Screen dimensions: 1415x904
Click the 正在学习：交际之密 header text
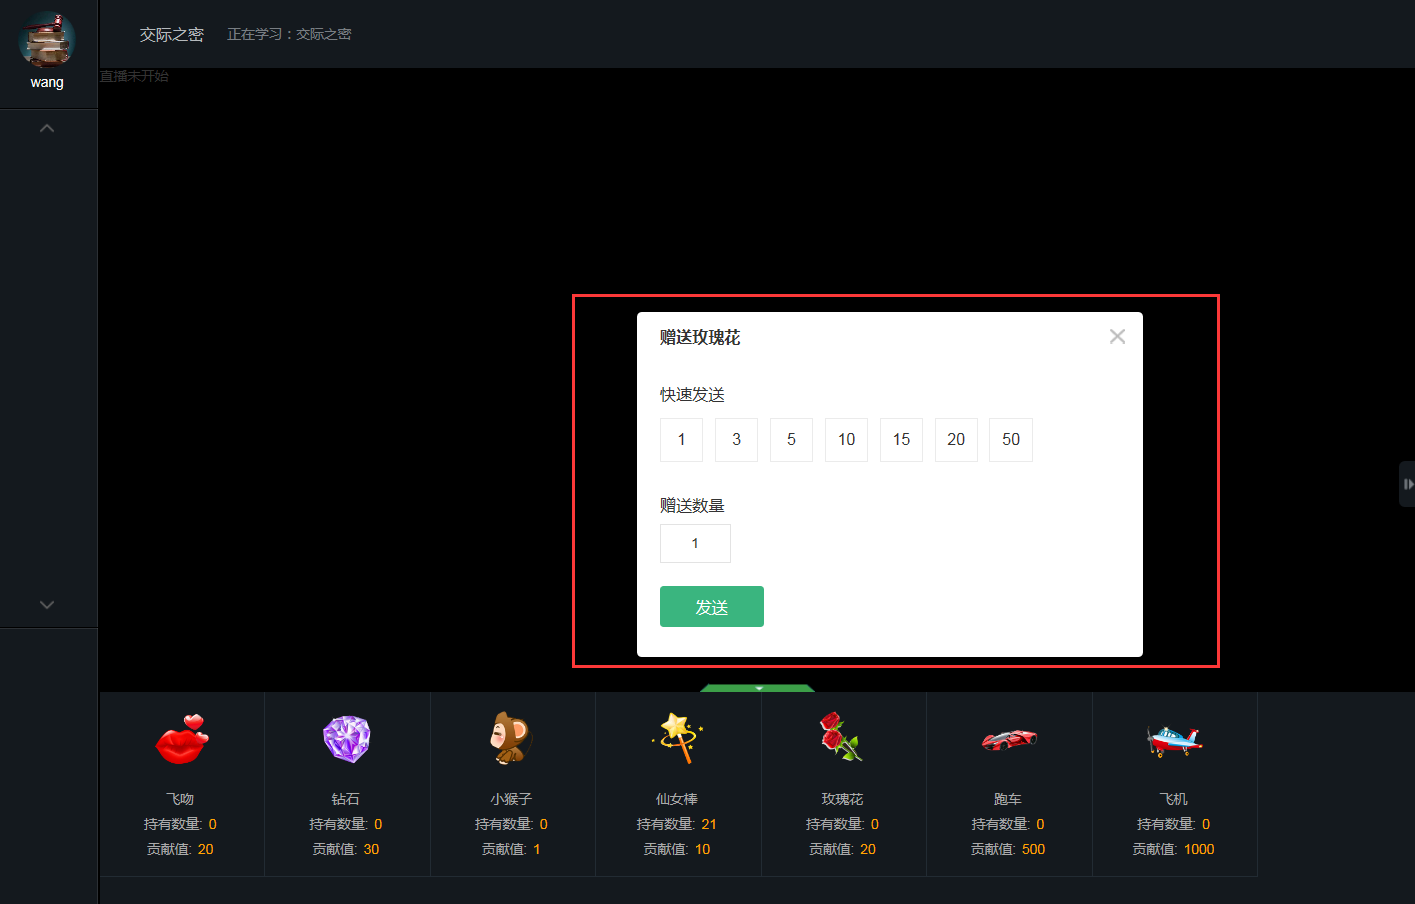[289, 33]
